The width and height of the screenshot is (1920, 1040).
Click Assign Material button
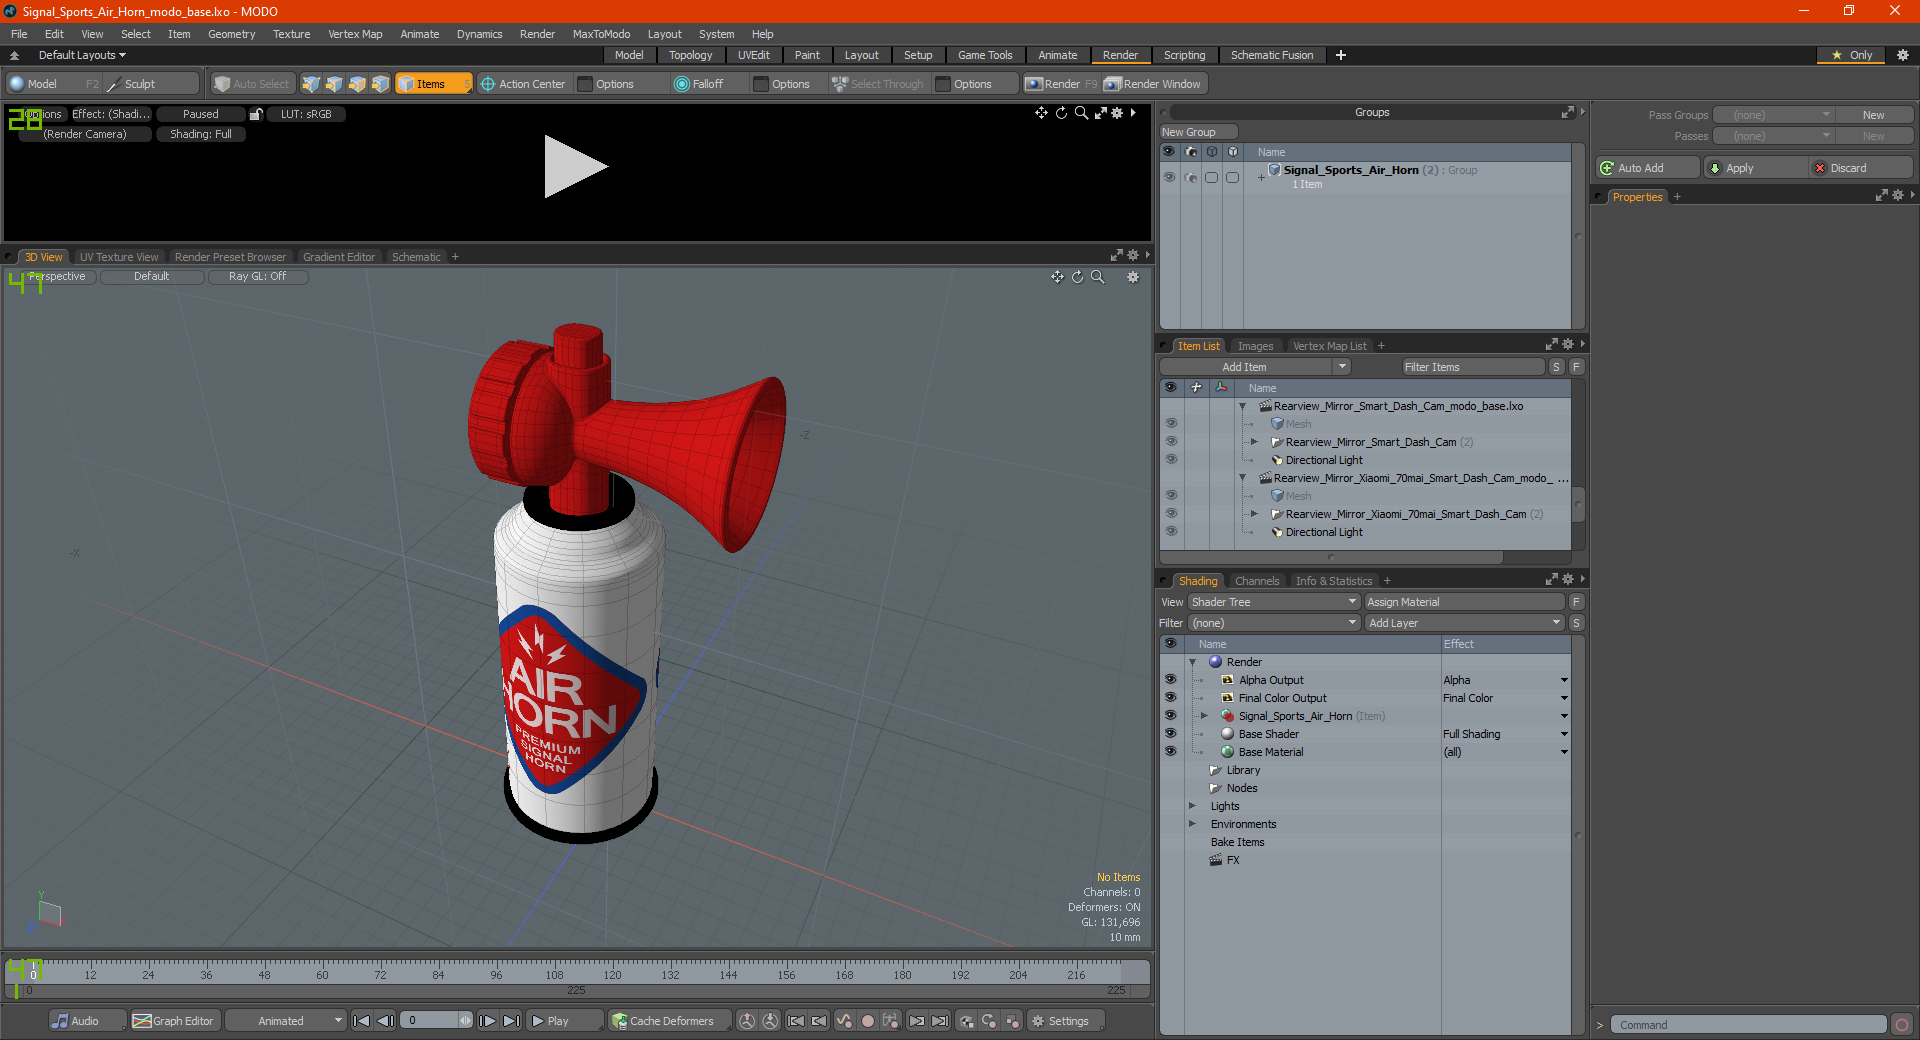coord(1464,602)
